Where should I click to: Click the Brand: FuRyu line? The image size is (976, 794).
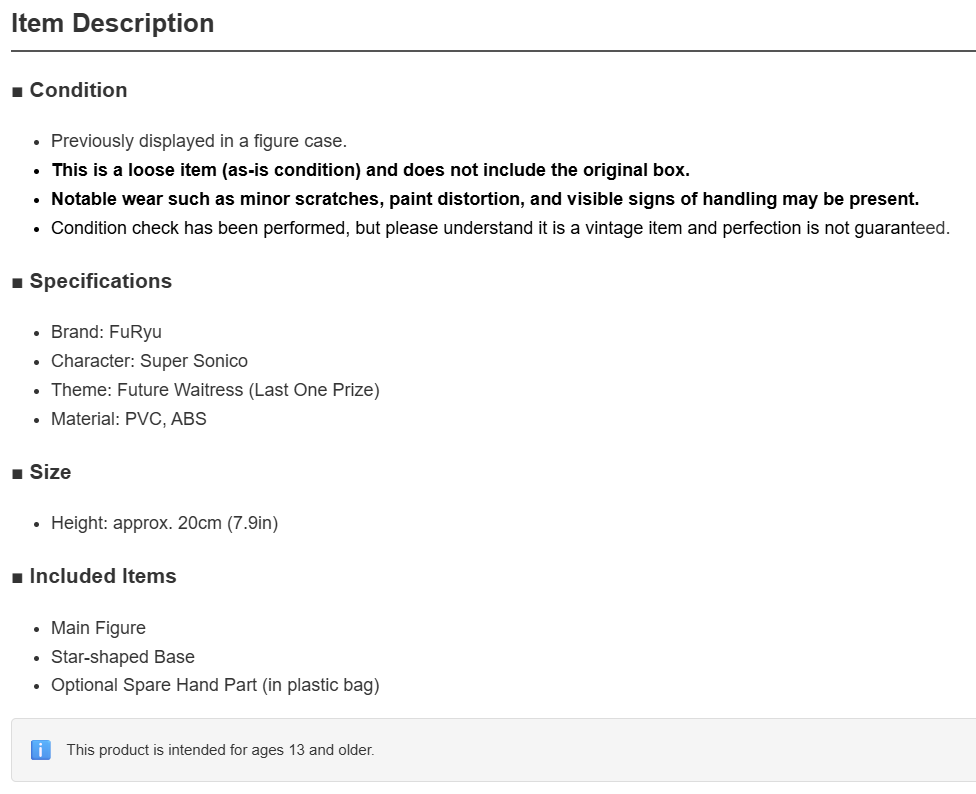click(x=106, y=332)
